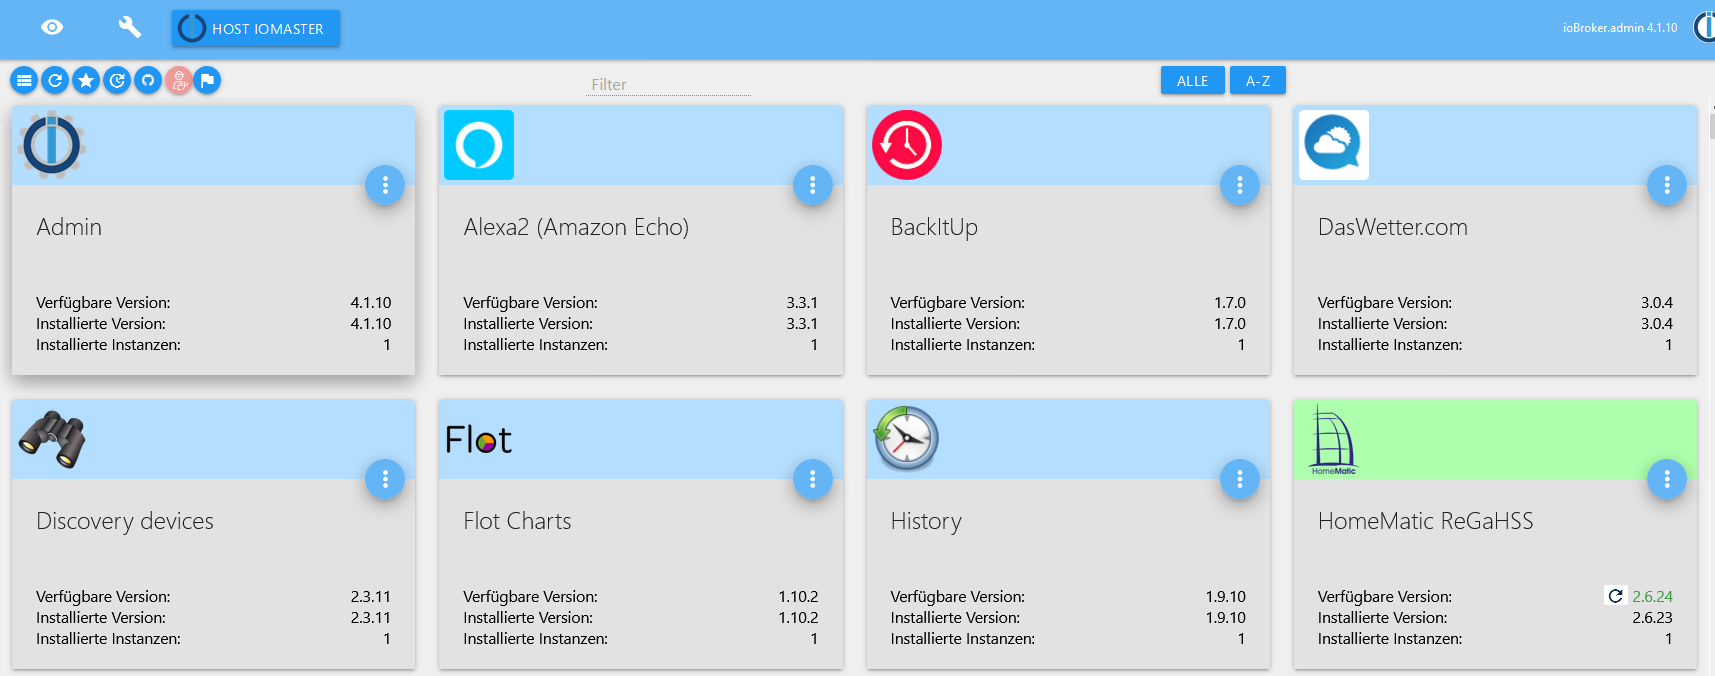Open HomeMatic ReGaHSS card three-dot menu

click(1667, 479)
